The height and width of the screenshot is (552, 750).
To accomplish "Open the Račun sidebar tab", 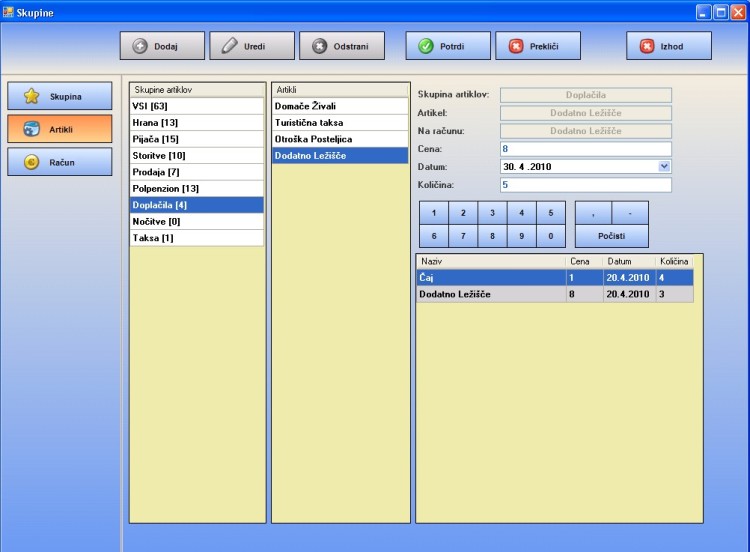I will (59, 162).
